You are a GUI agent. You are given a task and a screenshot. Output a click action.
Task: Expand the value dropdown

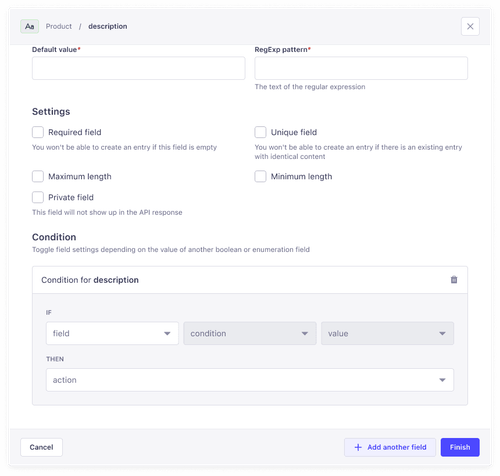pos(387,333)
